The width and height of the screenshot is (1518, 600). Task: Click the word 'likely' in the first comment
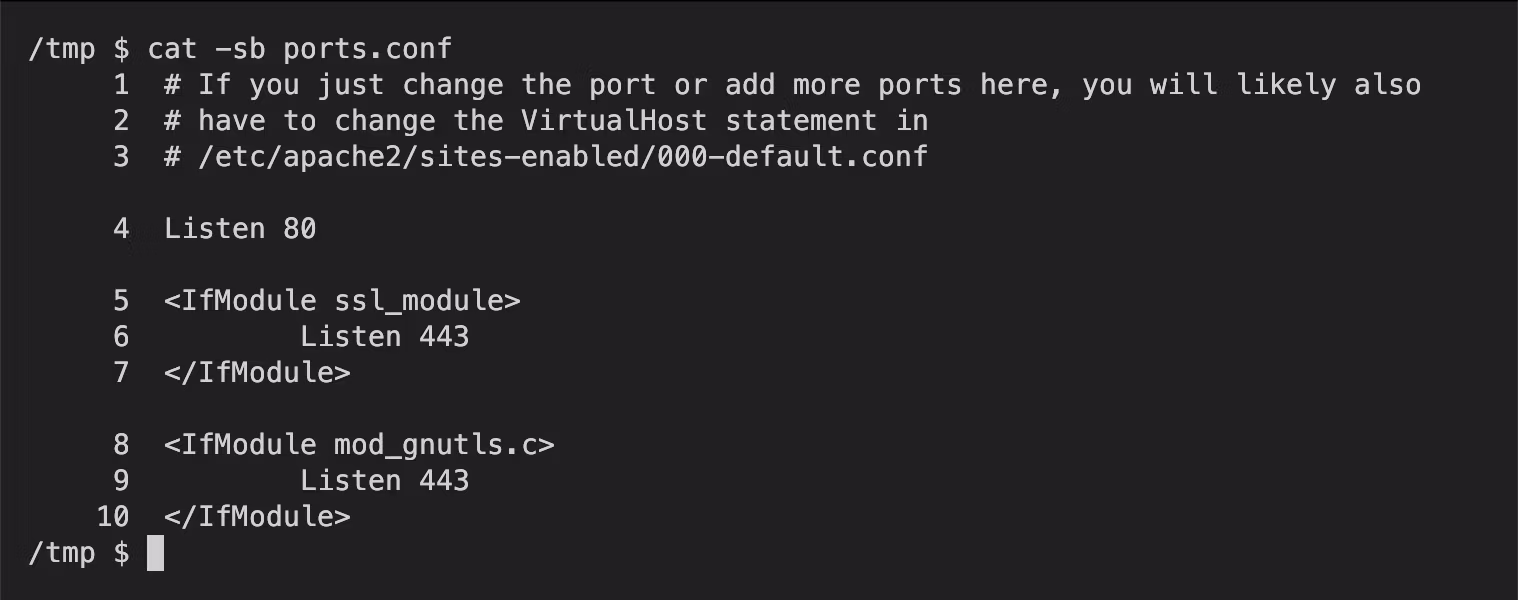1285,85
